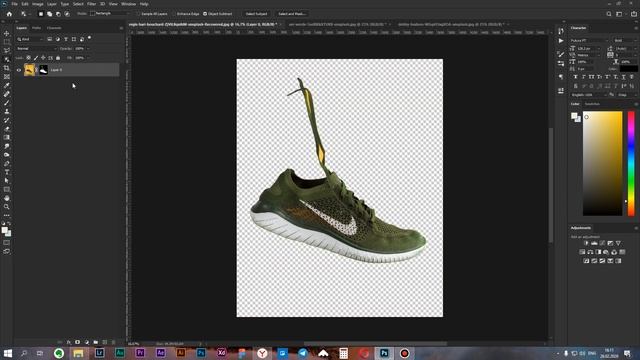Screen dimensions: 640x360
Task: Open the Window menu
Action: [x=128, y=4]
